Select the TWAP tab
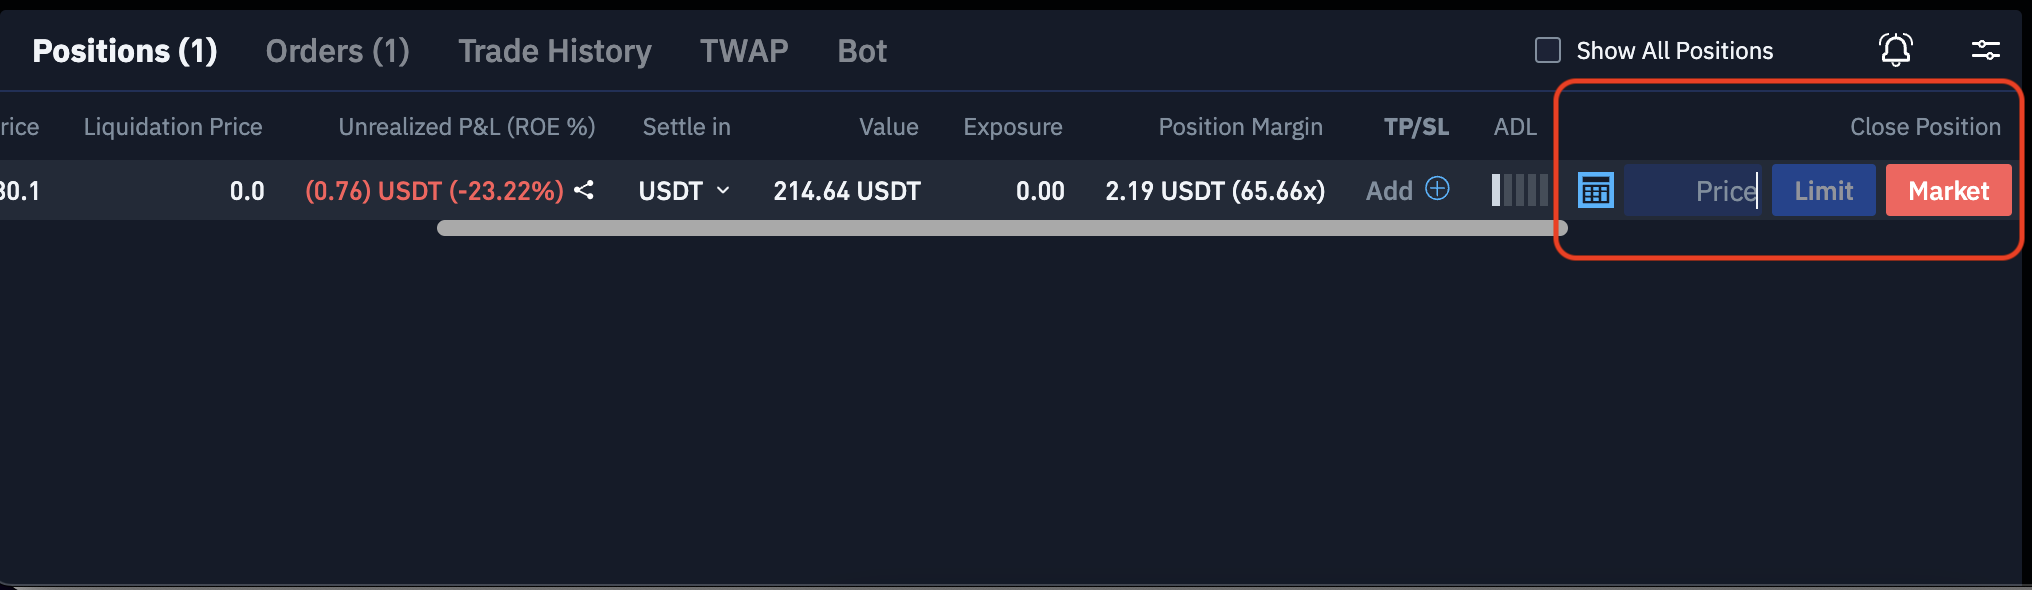Screen dimensions: 2032x590 [x=744, y=51]
